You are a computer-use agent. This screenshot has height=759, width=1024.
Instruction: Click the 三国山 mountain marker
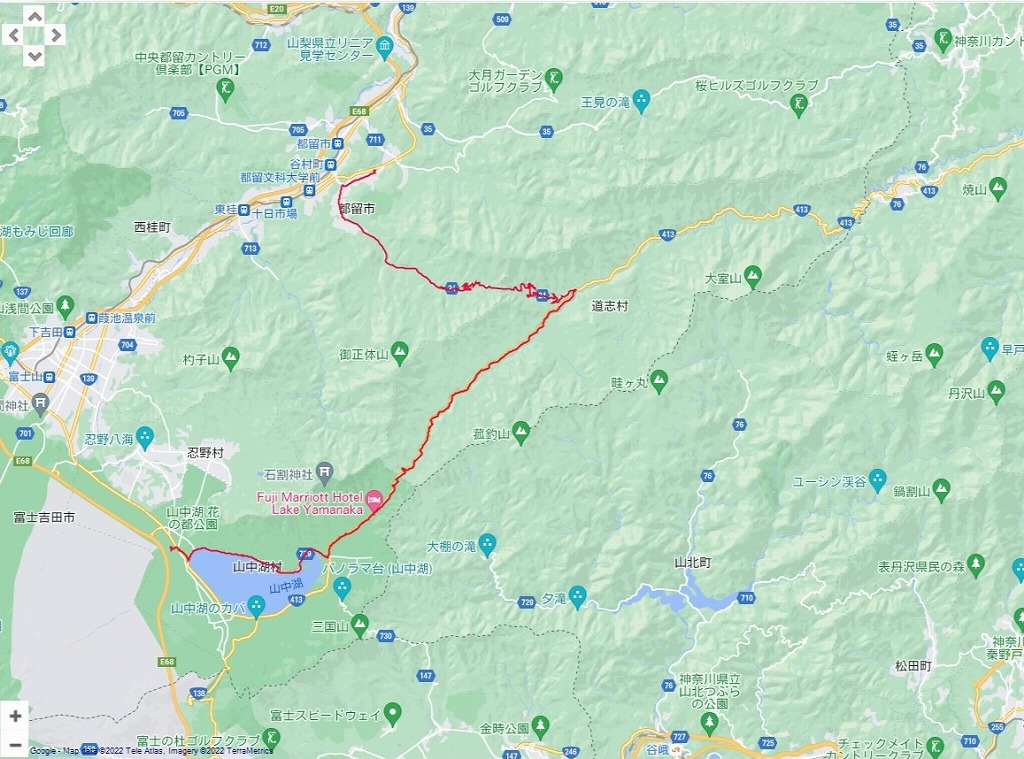click(360, 625)
